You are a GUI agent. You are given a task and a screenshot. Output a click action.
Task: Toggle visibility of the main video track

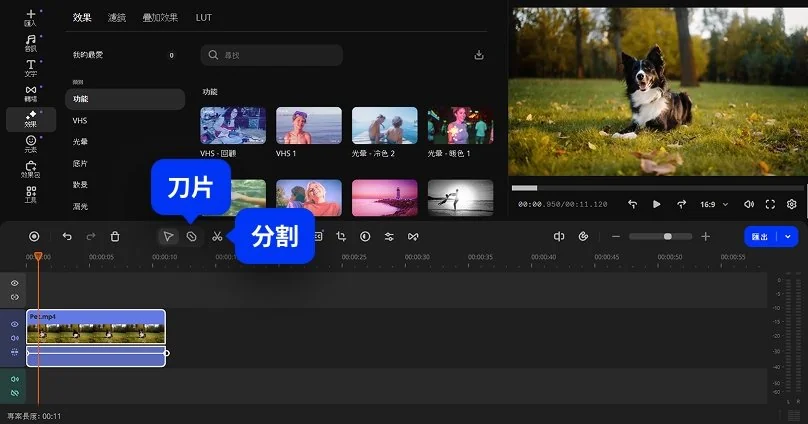[x=14, y=325]
